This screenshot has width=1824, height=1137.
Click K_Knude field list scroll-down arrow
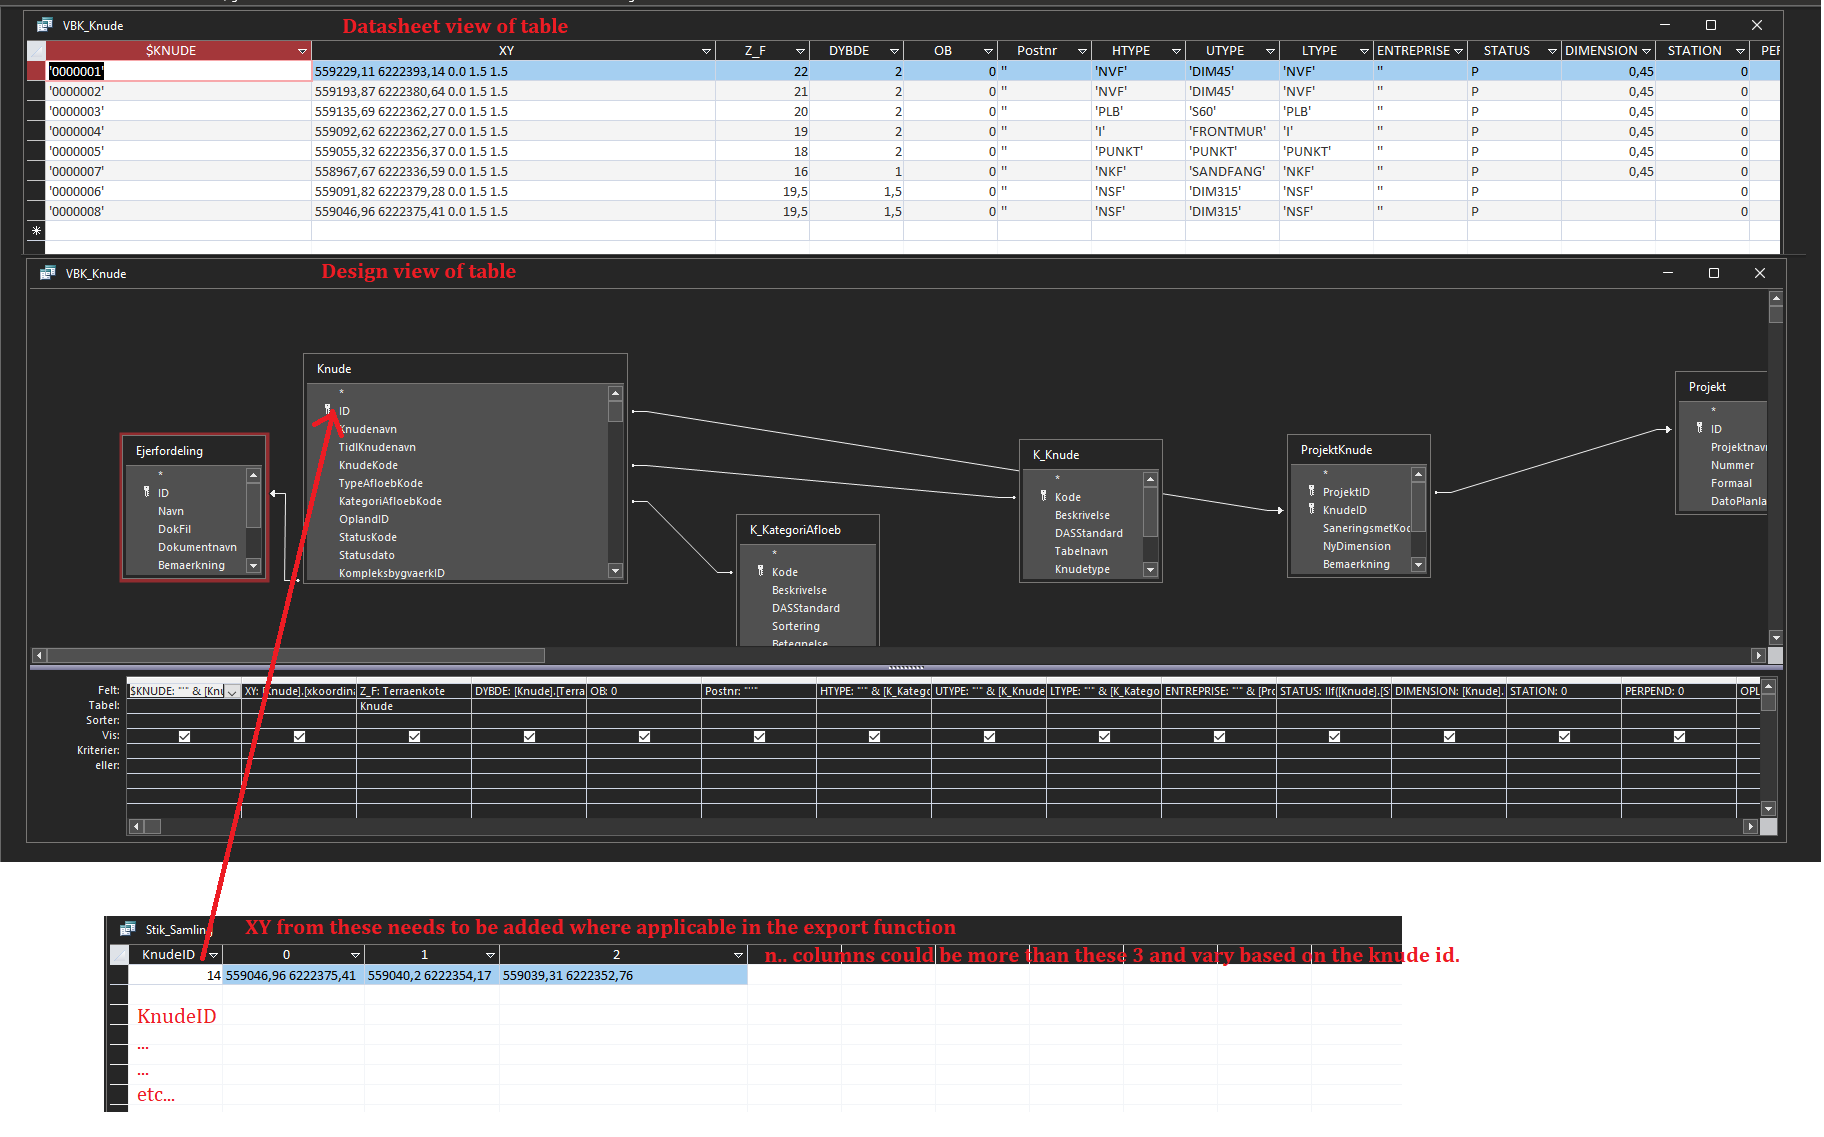pyautogui.click(x=1150, y=570)
